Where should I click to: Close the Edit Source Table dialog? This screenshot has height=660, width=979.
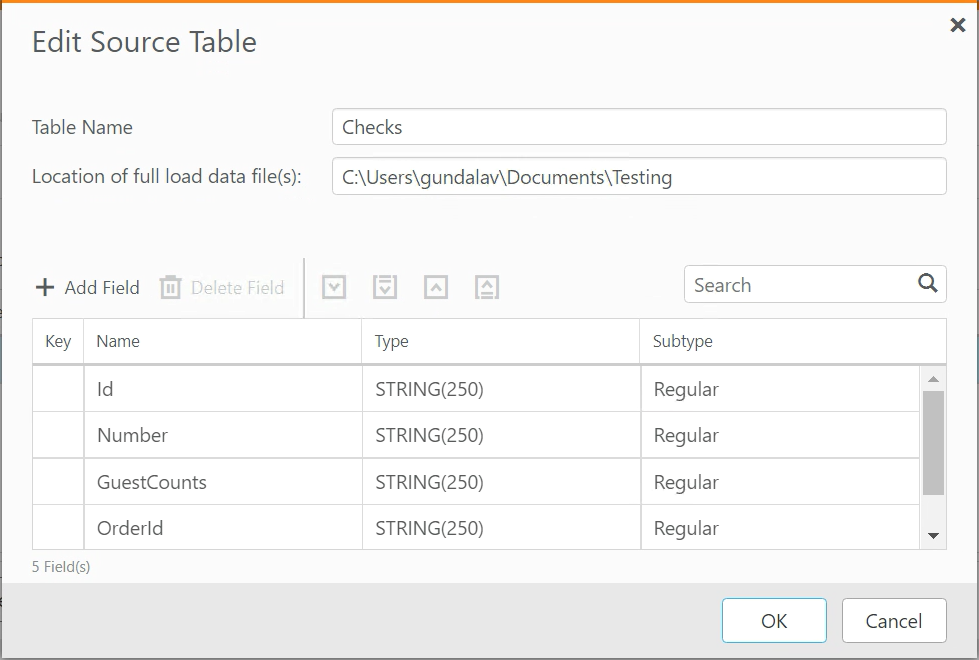[957, 26]
